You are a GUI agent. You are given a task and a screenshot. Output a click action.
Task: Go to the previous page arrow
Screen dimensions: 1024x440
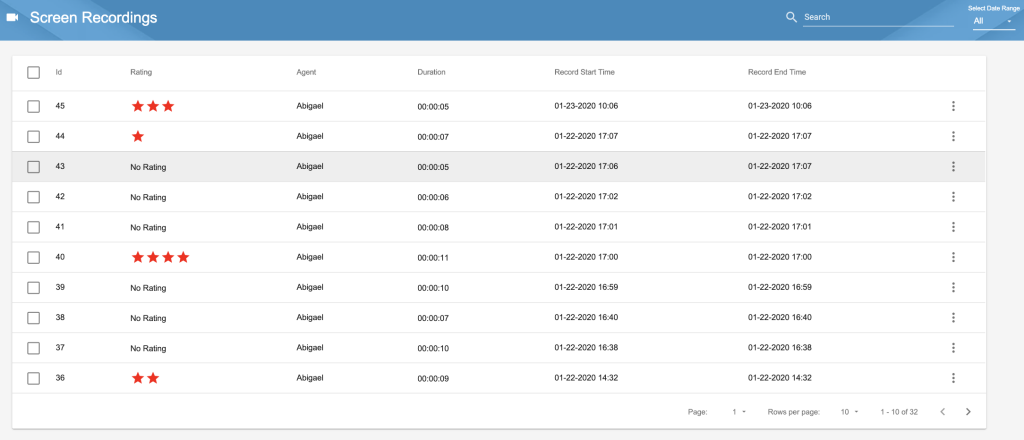coord(942,412)
